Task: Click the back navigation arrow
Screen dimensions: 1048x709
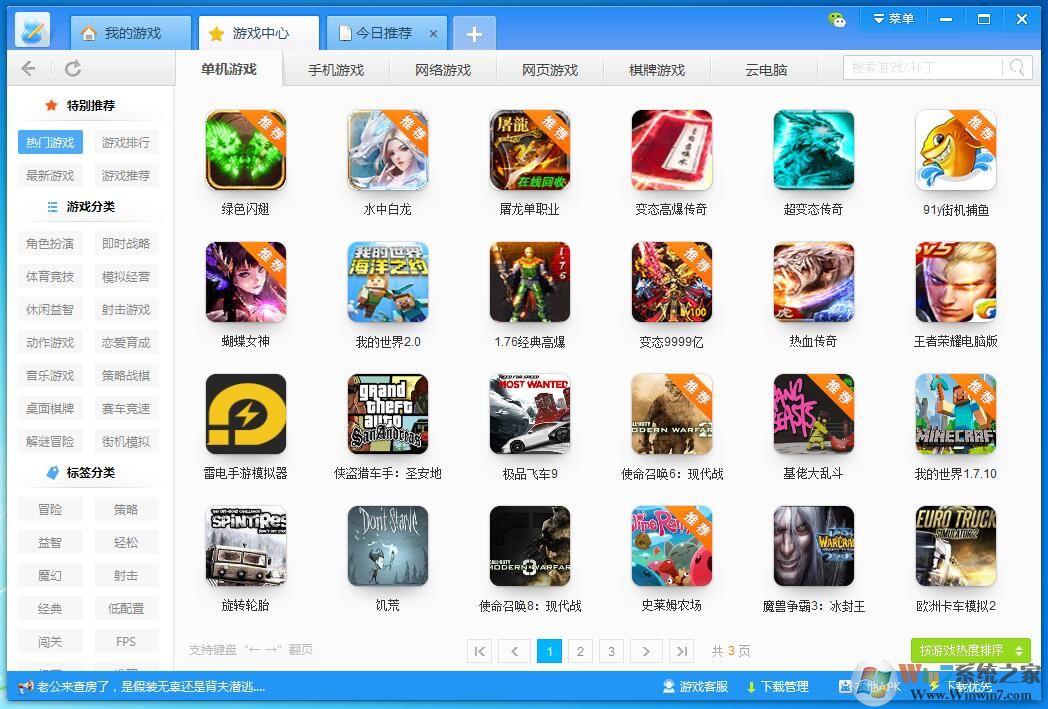Action: coord(28,68)
